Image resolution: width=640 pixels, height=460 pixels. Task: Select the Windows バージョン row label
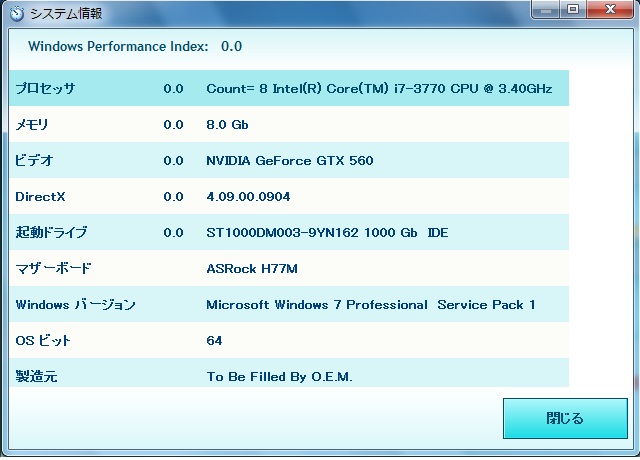pyautogui.click(x=75, y=304)
